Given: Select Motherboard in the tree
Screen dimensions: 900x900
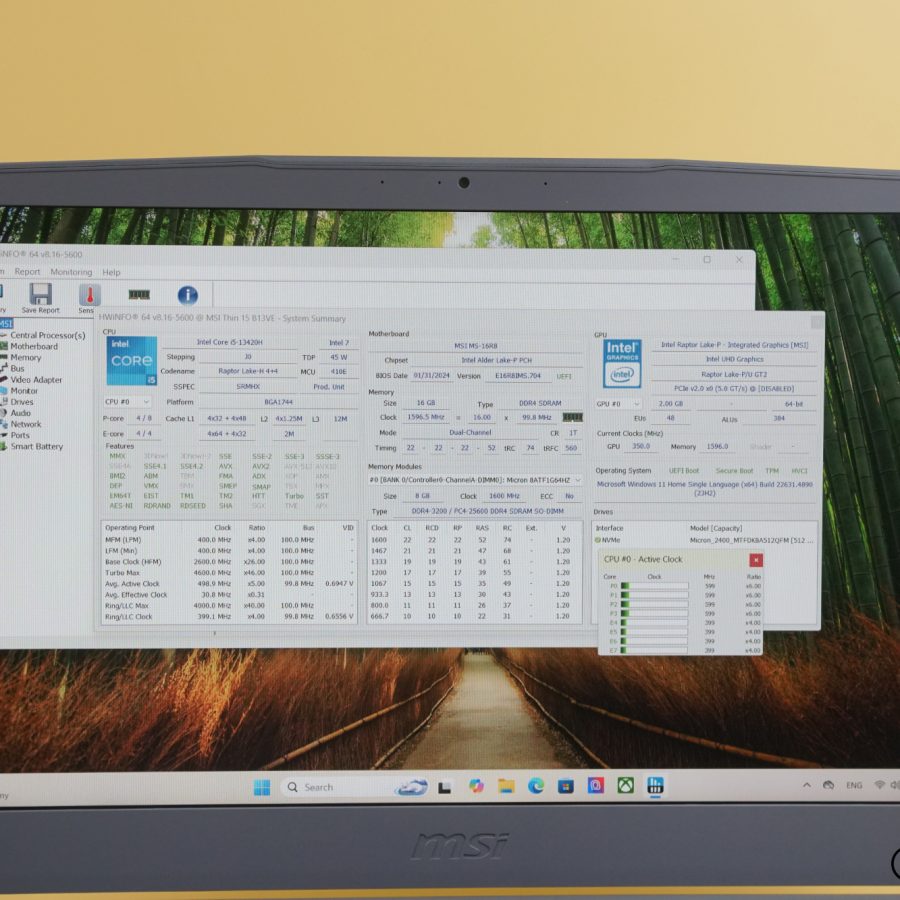Looking at the screenshot, I should tap(34, 346).
